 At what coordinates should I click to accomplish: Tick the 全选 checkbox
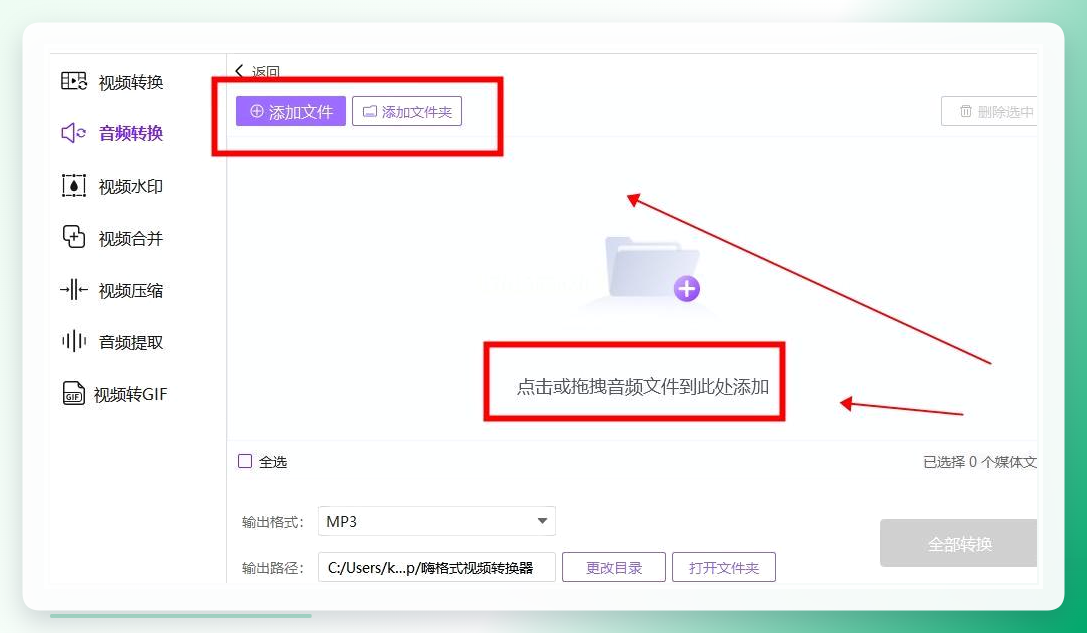tap(245, 461)
